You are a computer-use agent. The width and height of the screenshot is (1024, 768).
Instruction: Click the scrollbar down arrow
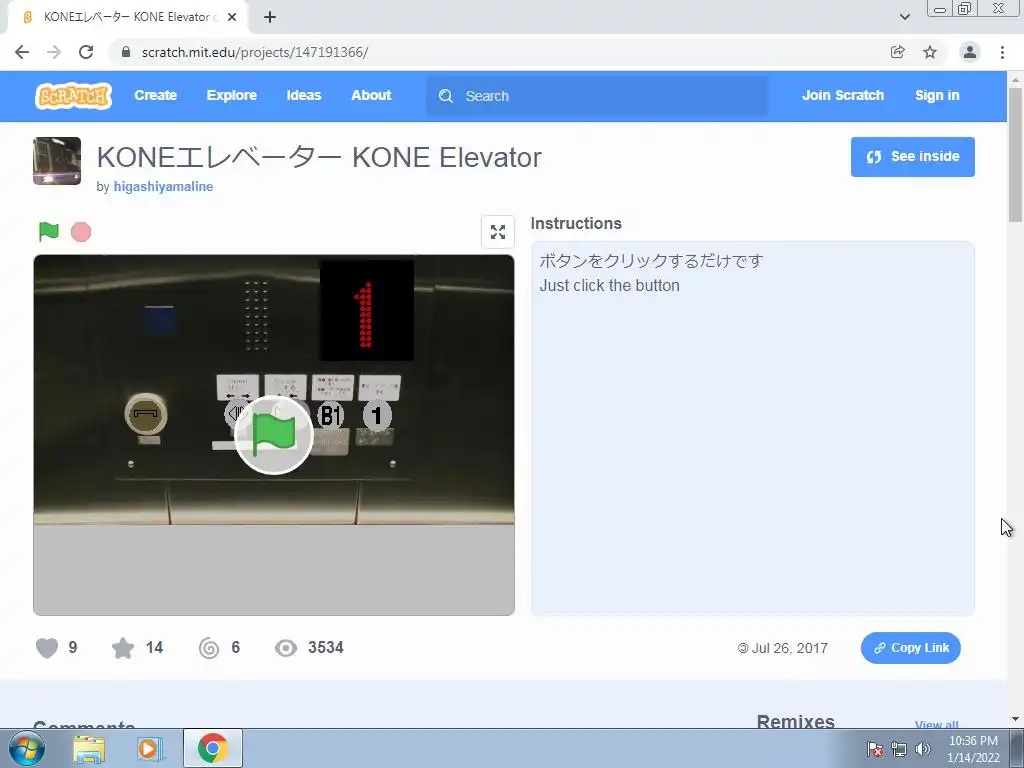click(x=1015, y=720)
